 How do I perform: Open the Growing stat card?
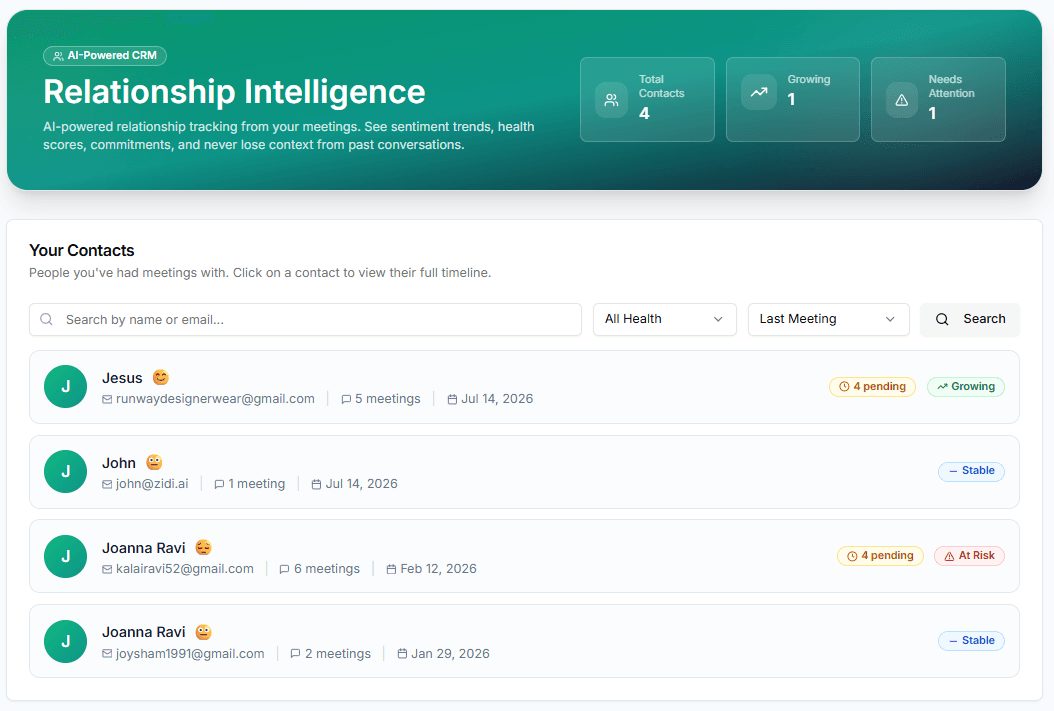pyautogui.click(x=793, y=99)
